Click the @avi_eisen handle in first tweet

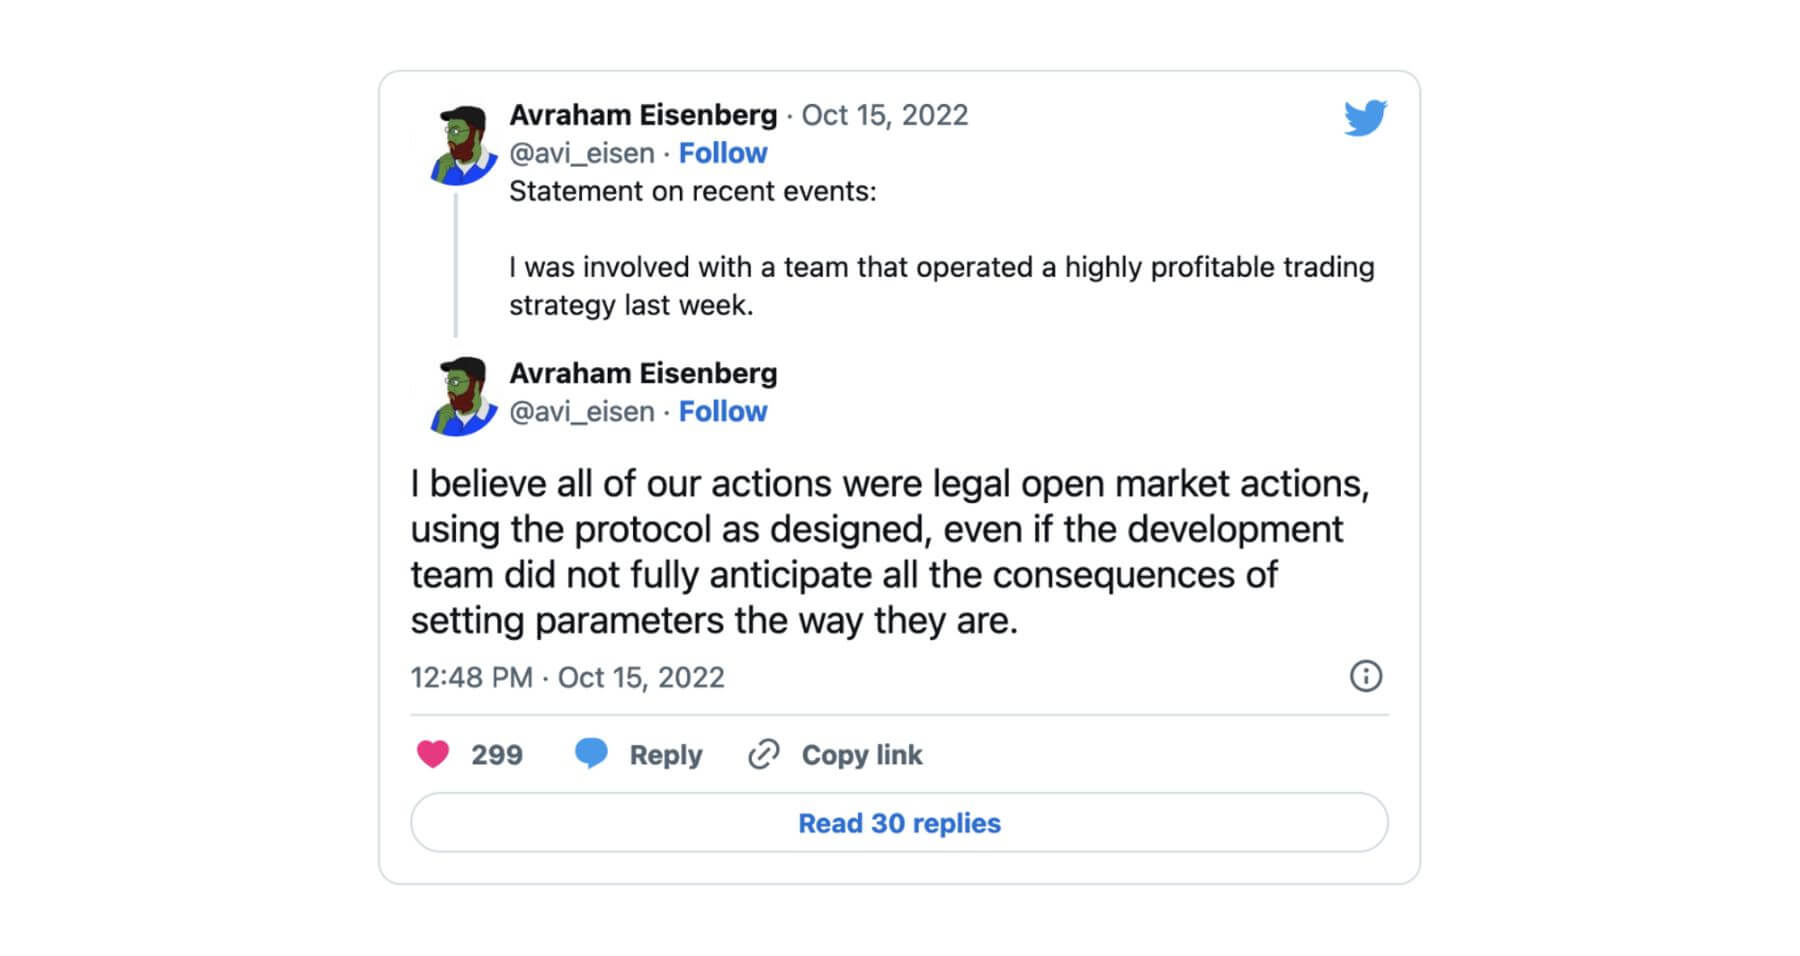tap(582, 153)
